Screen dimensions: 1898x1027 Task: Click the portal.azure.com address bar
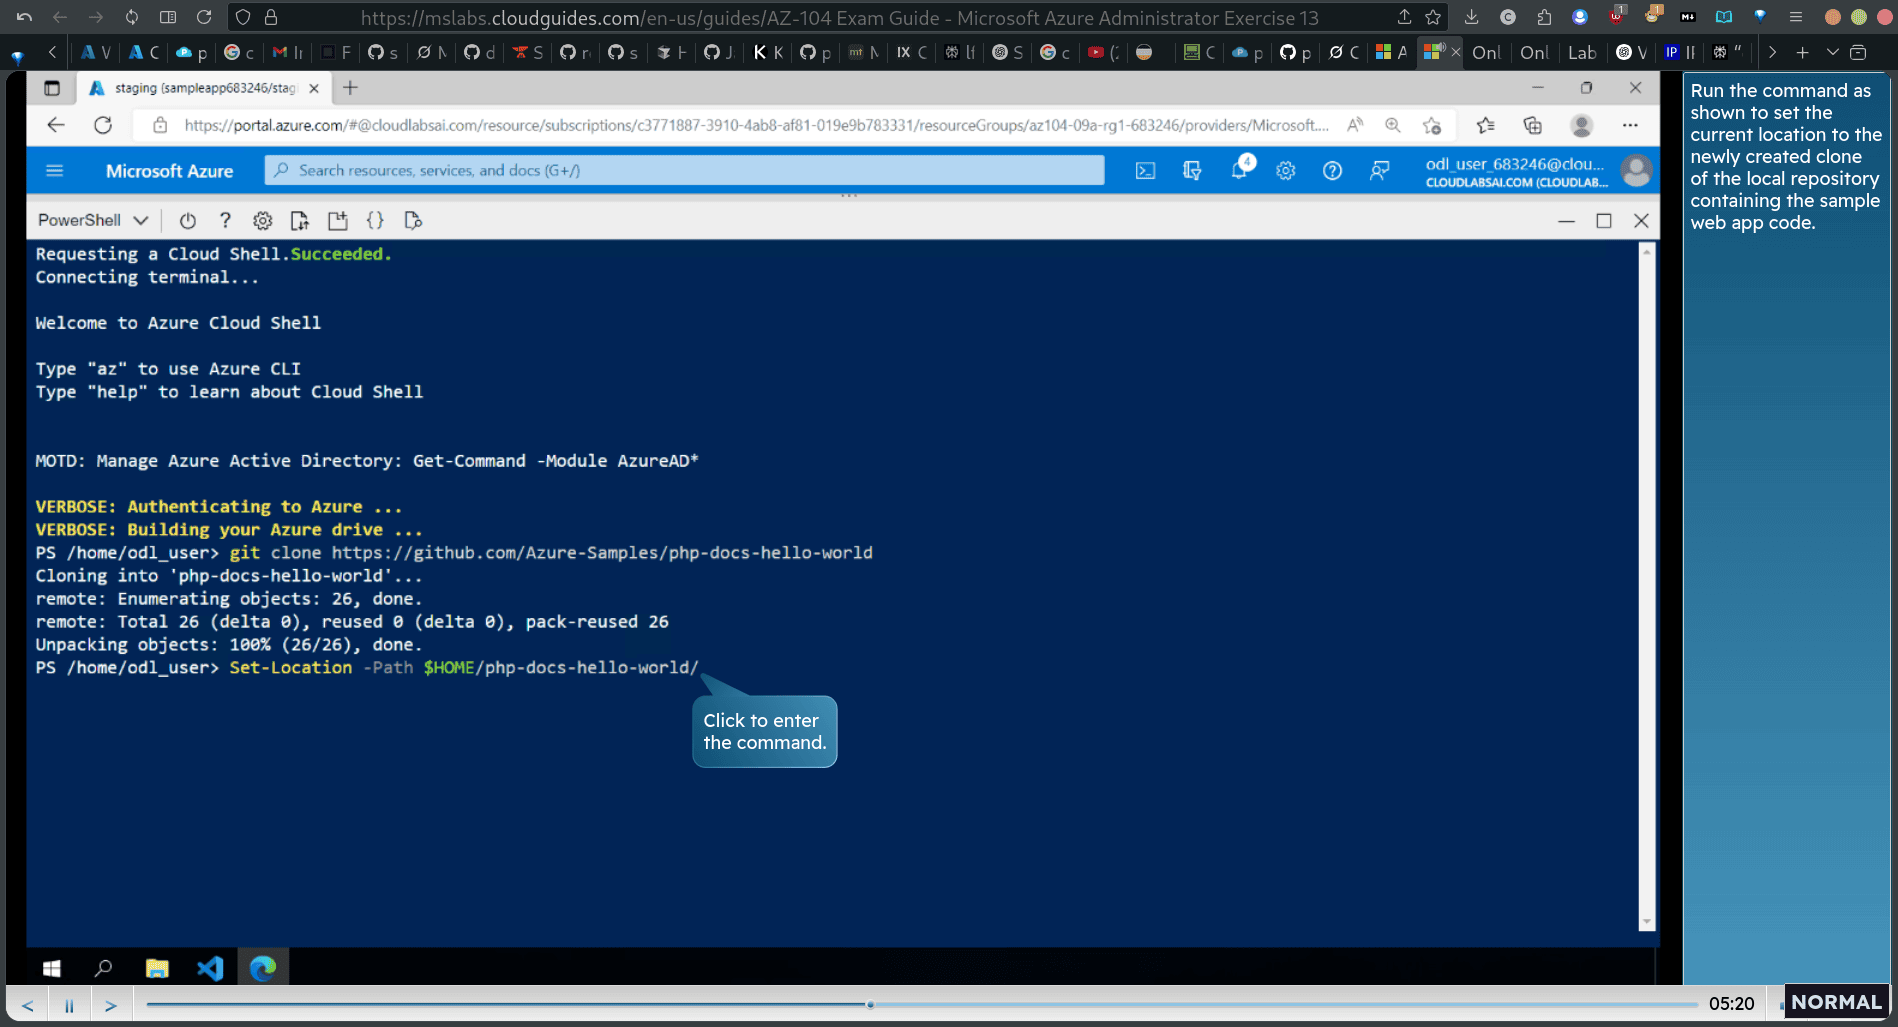(x=756, y=125)
